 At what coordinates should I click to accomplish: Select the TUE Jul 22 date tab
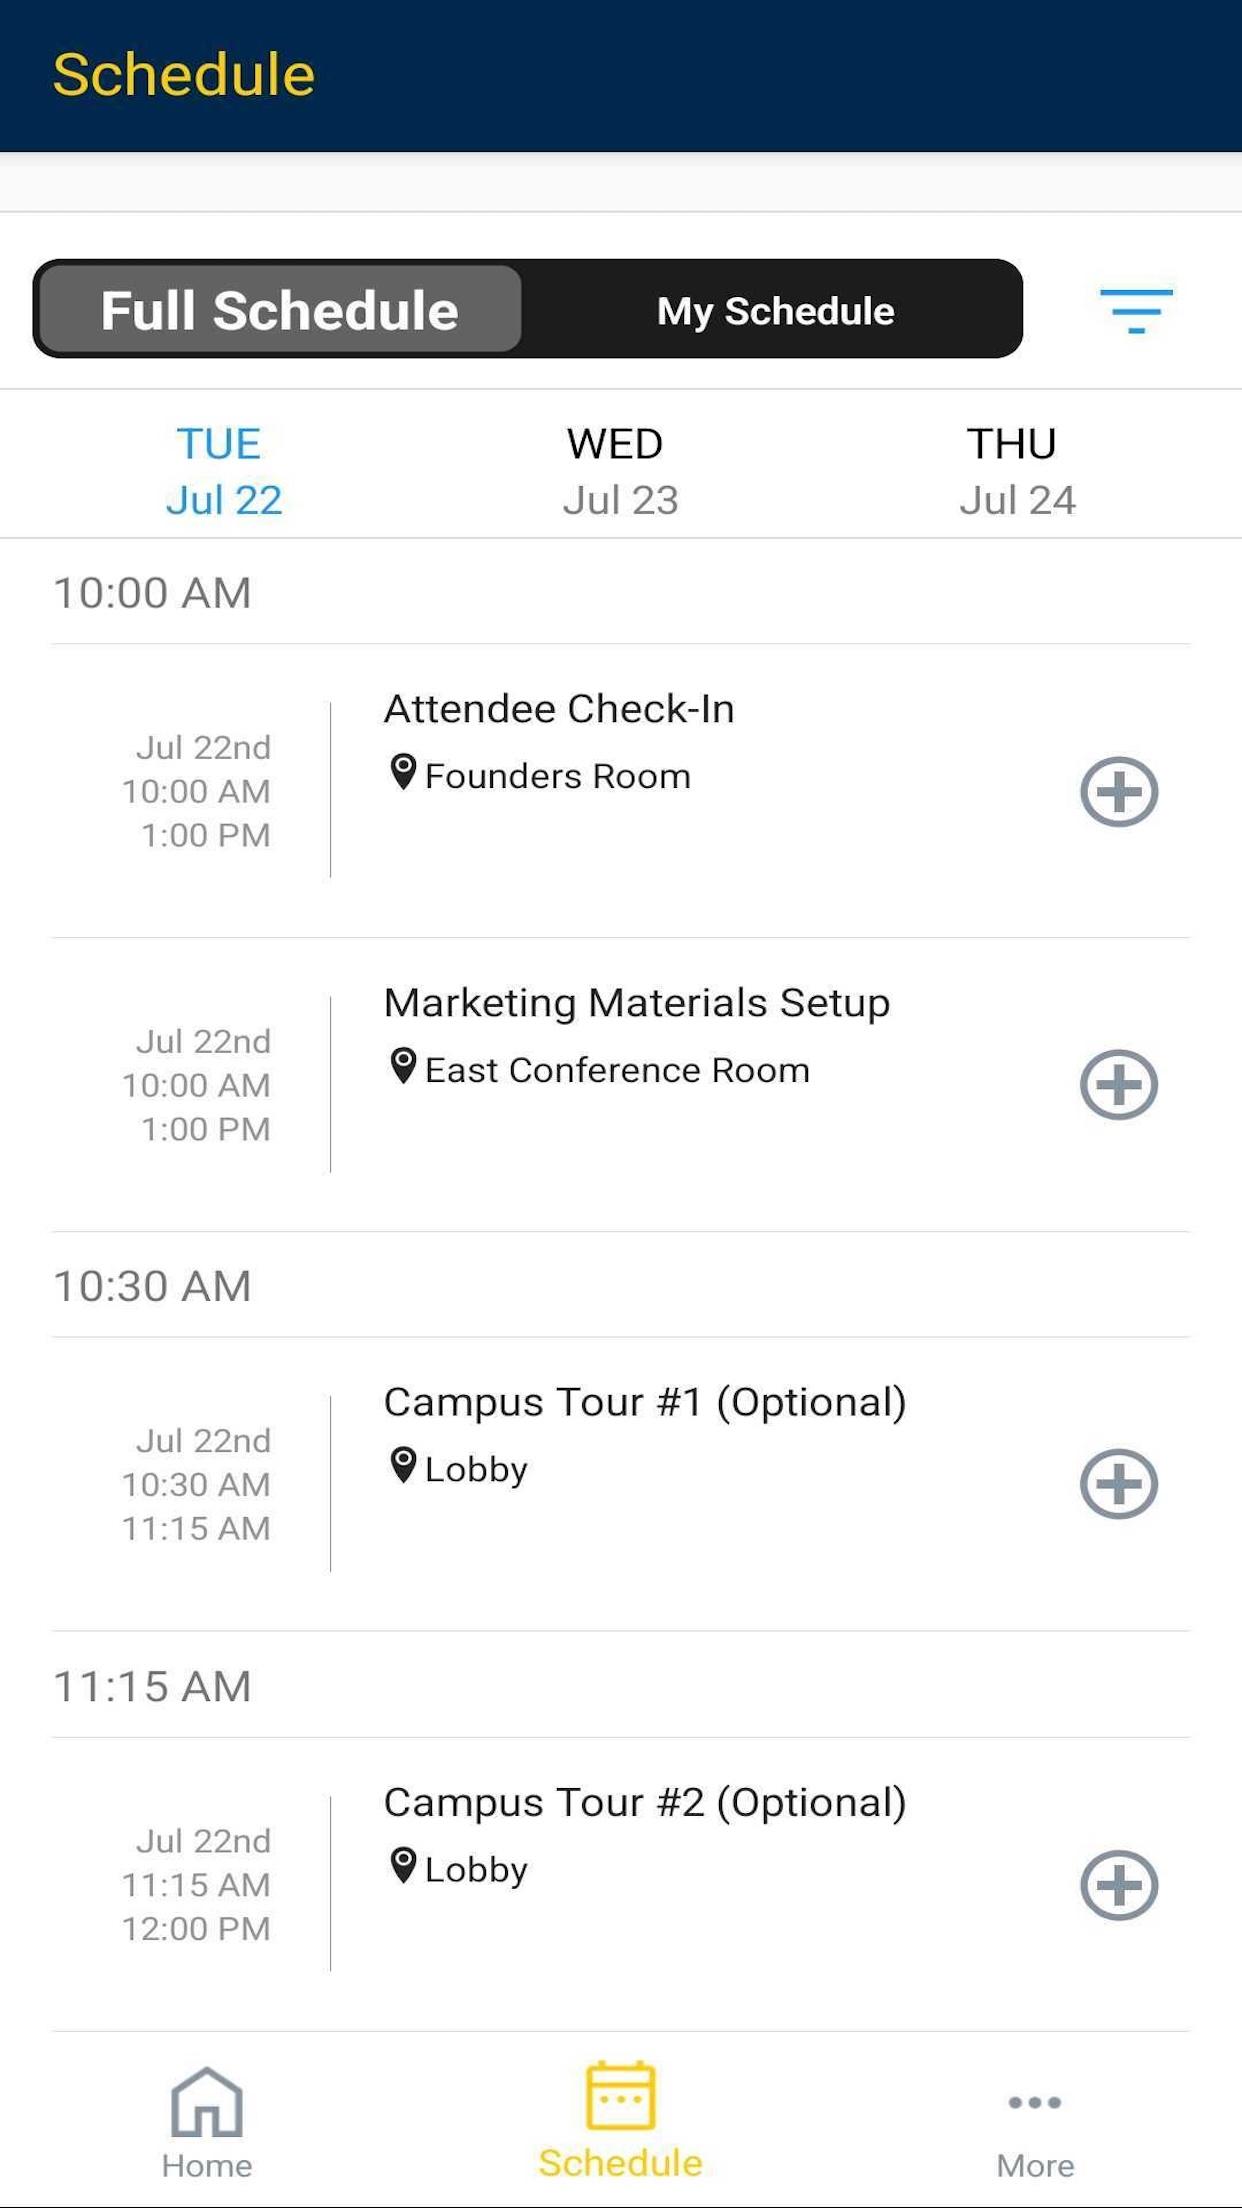(x=223, y=470)
